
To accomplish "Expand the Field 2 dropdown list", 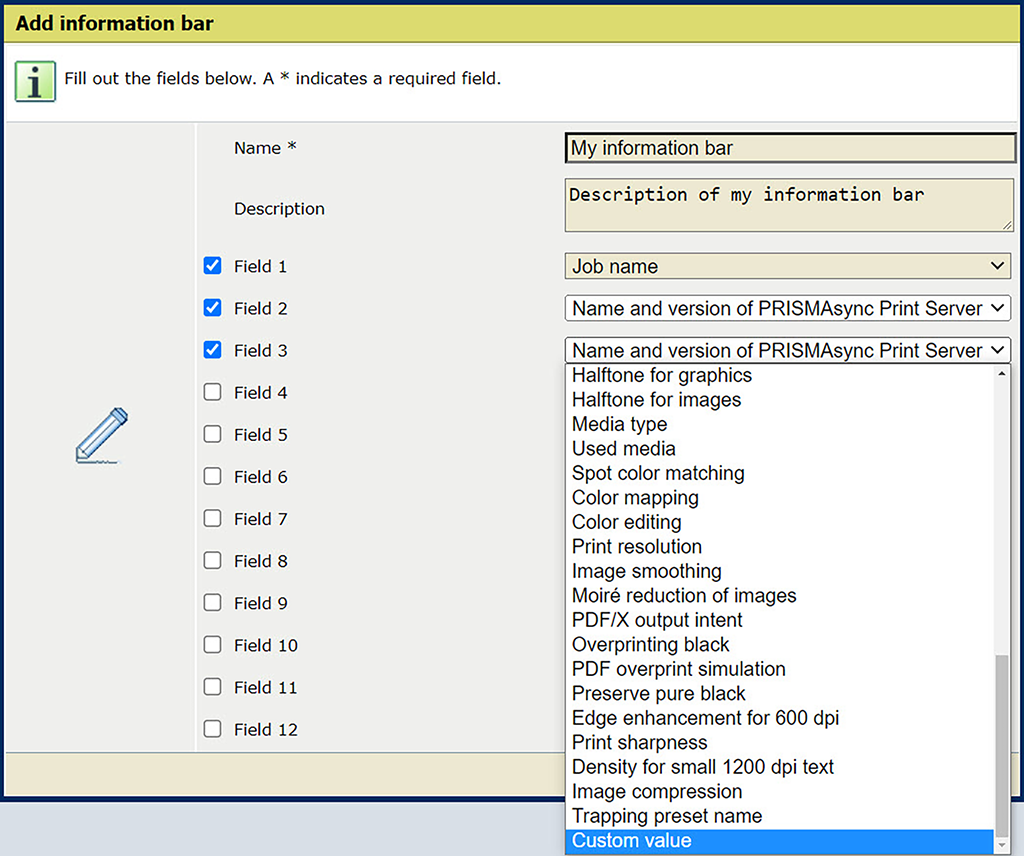I will (x=787, y=309).
